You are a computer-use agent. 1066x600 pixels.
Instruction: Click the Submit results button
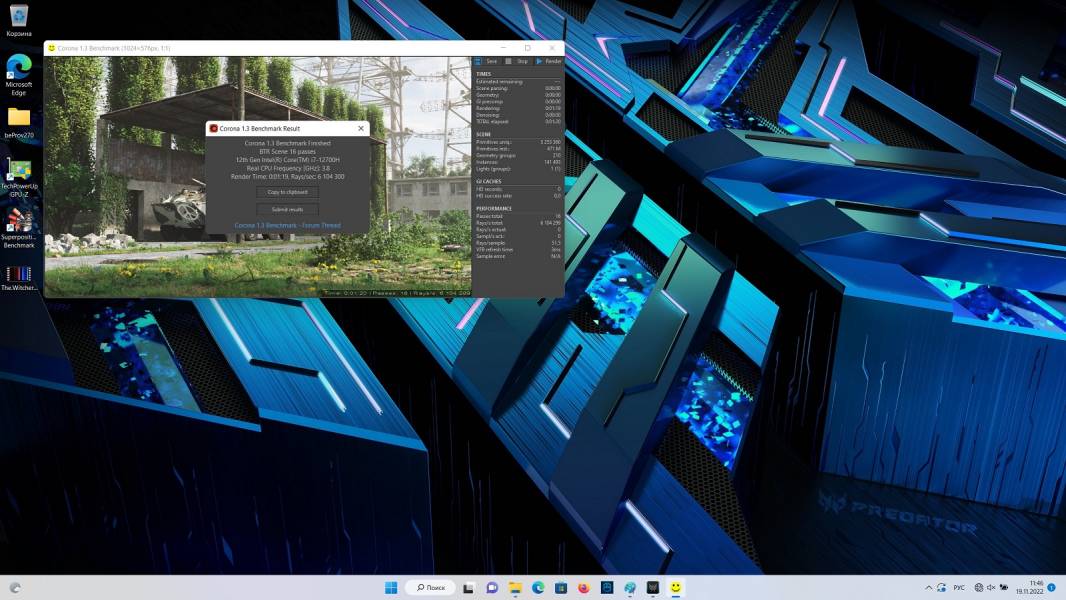287,209
